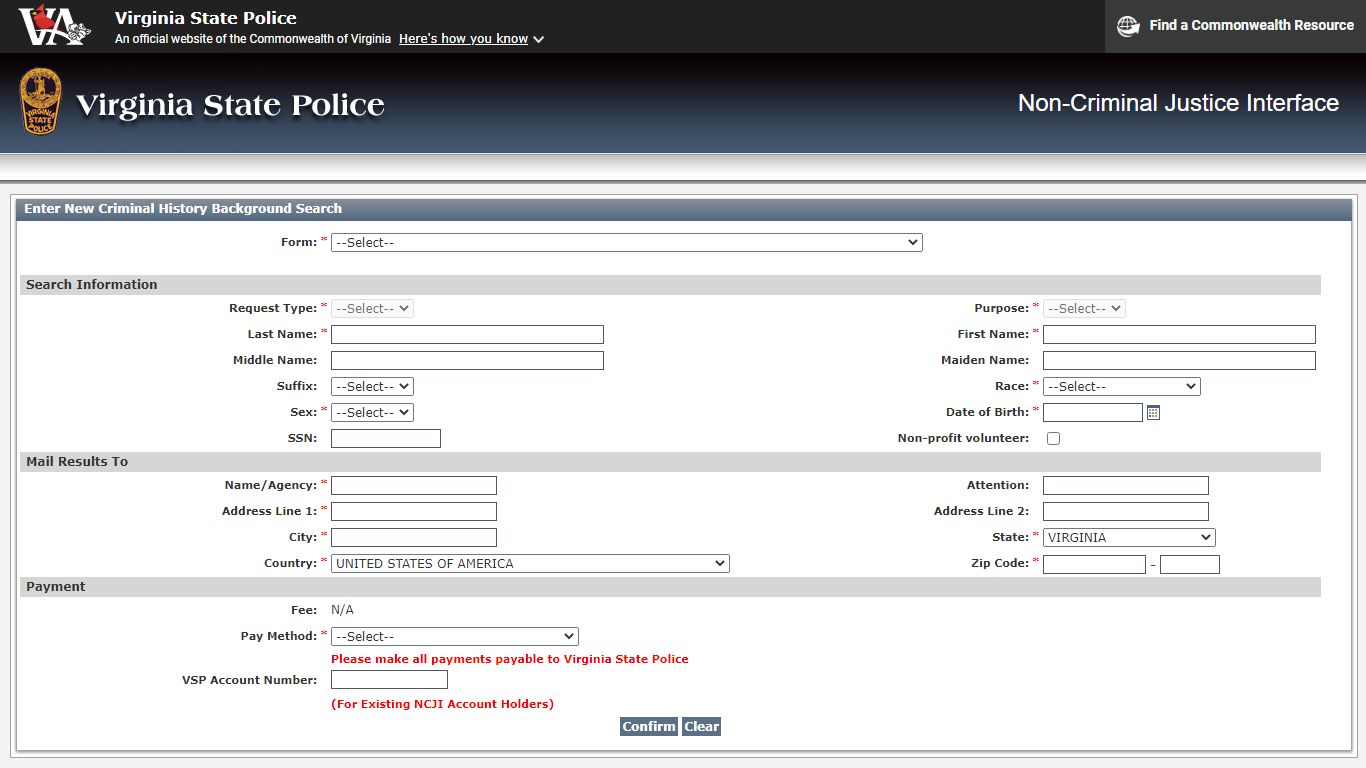The height and width of the screenshot is (768, 1366).
Task: Open the Request Type dropdown
Action: (372, 308)
